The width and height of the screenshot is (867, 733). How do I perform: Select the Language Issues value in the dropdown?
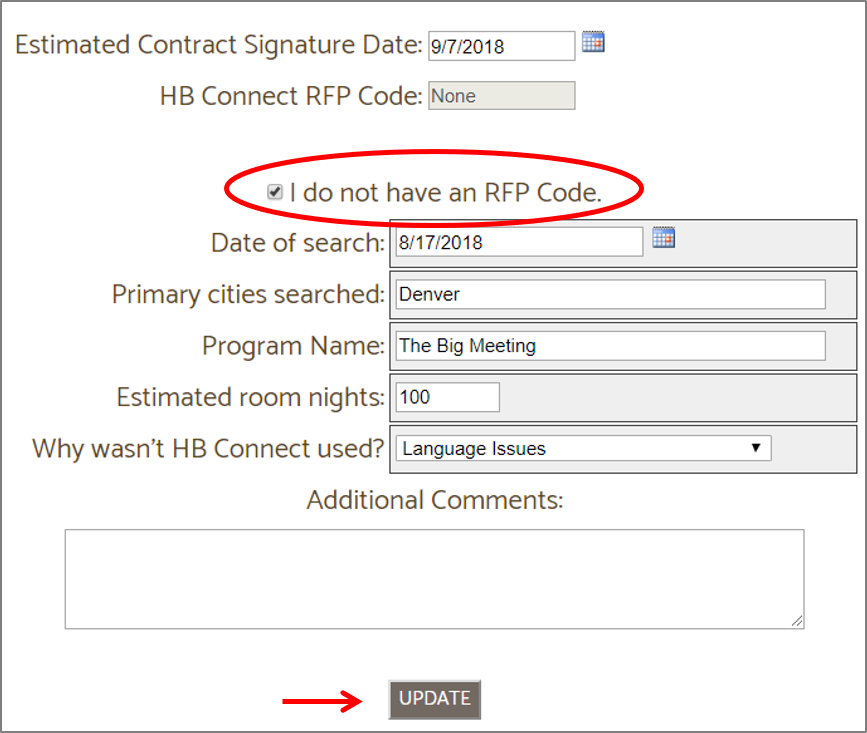tap(470, 448)
